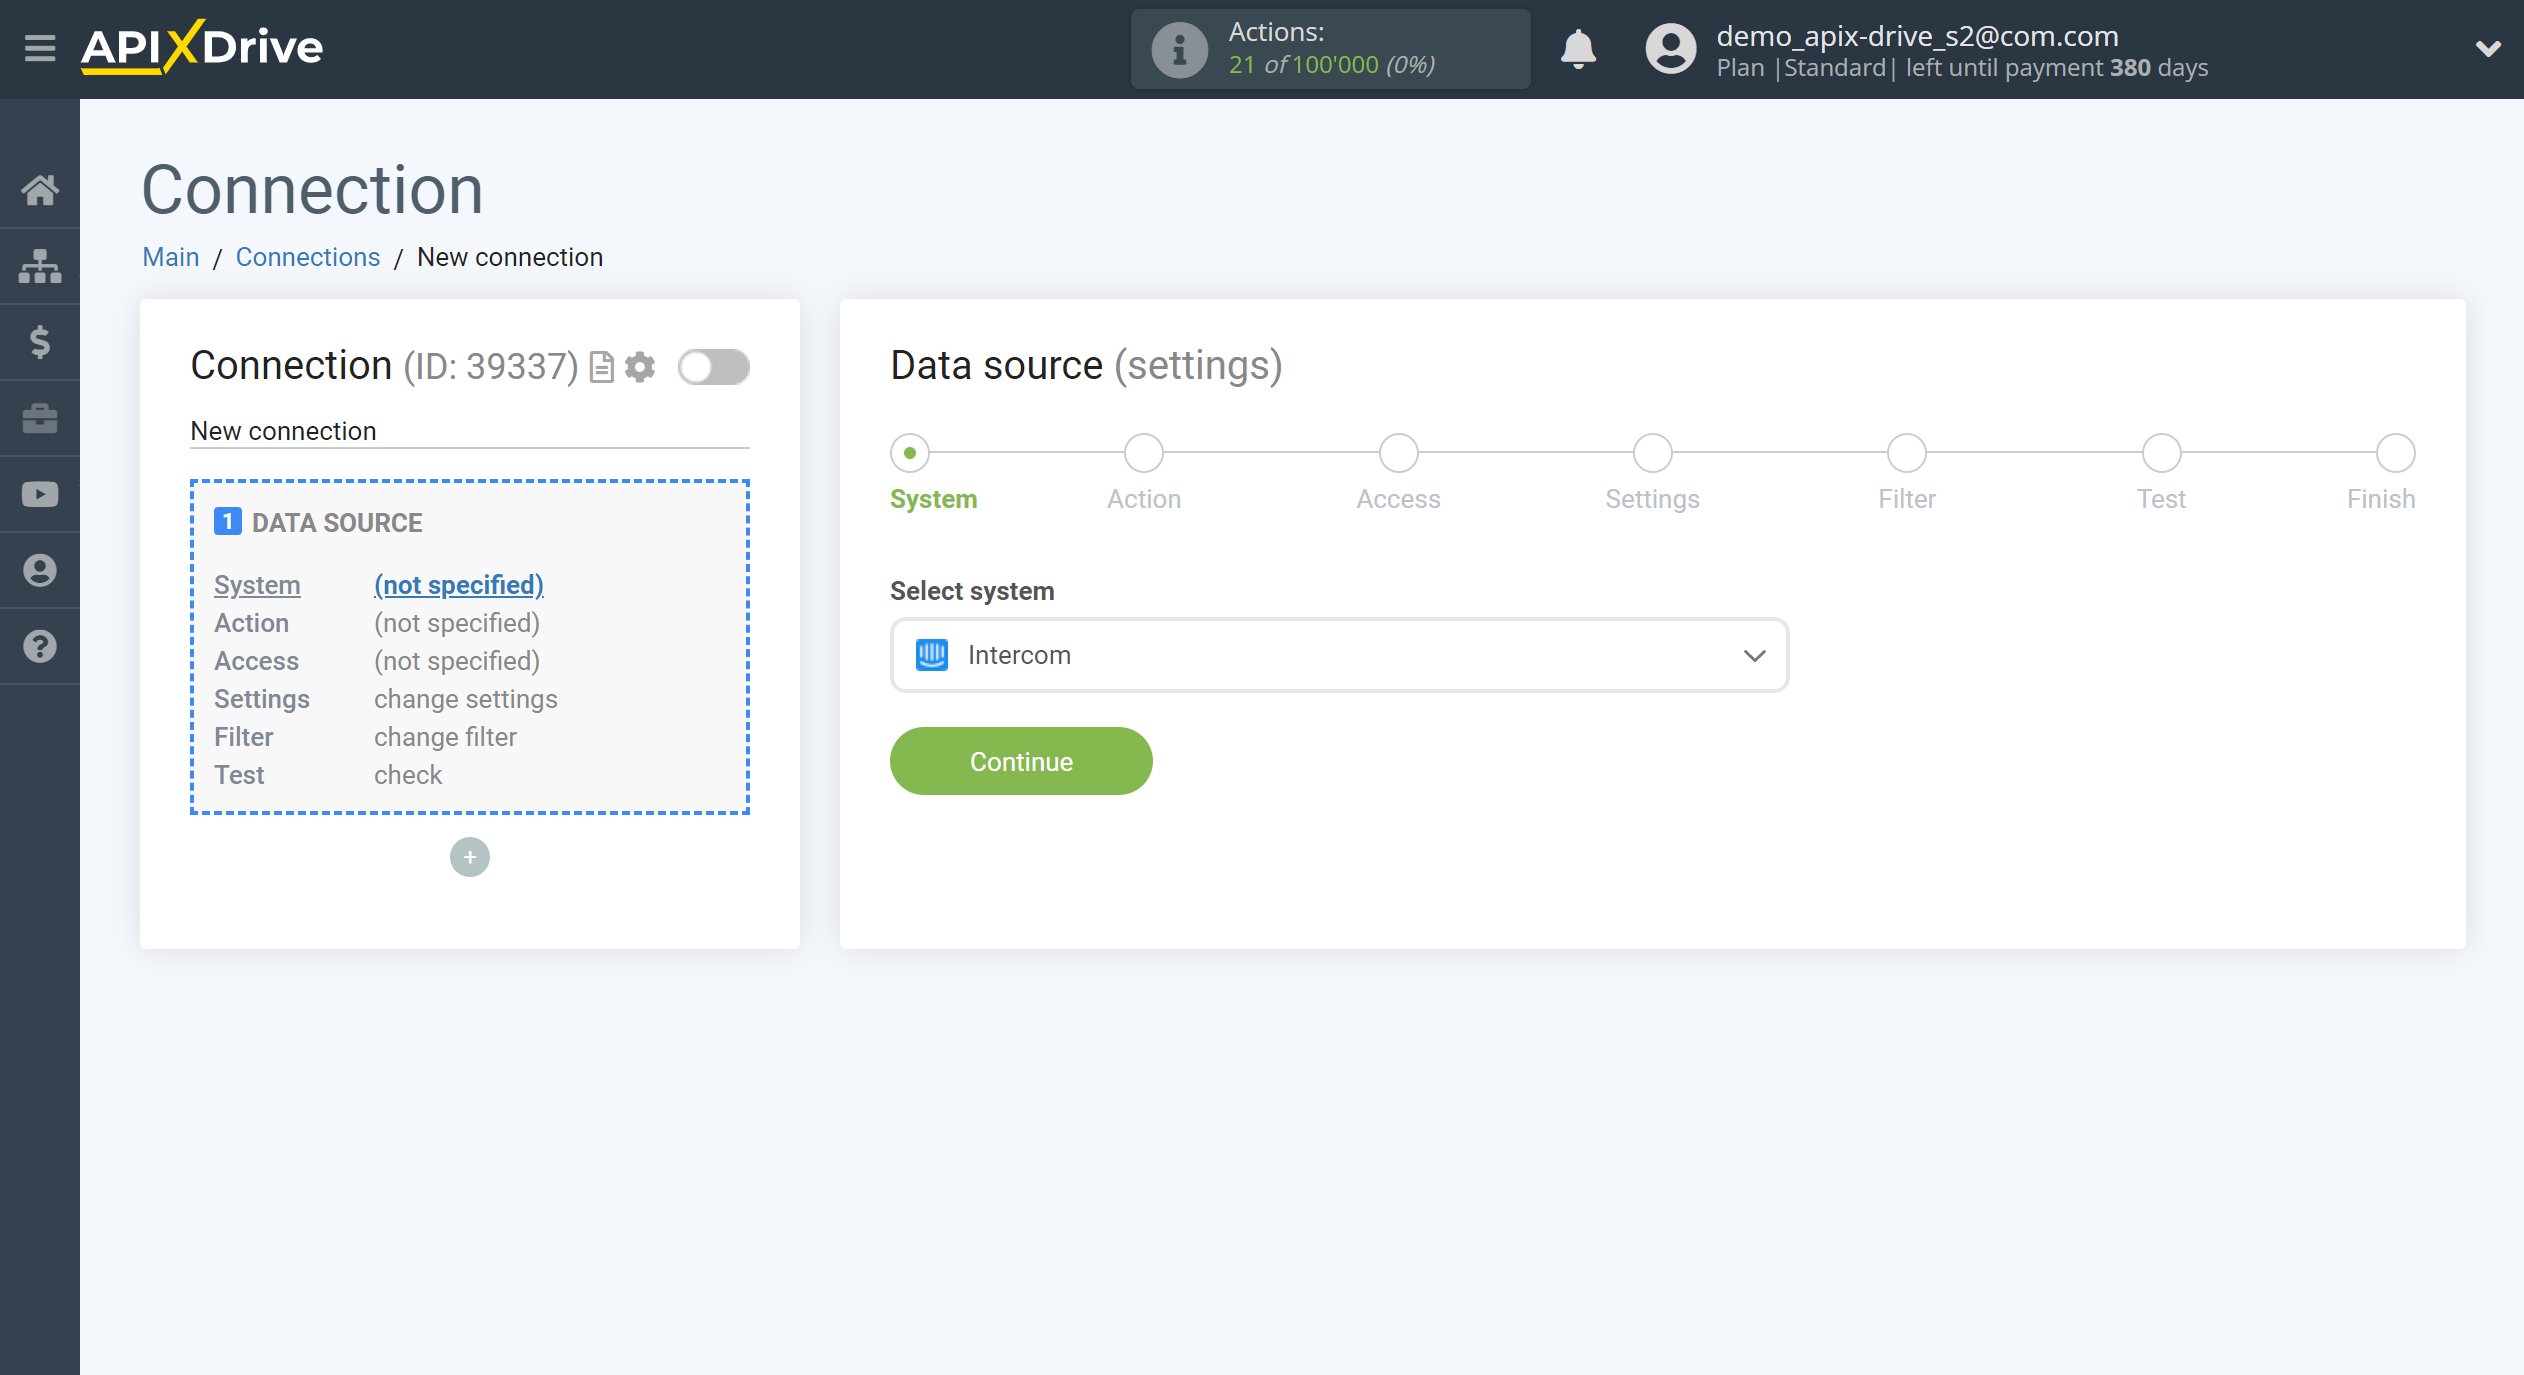Viewport: 2524px width, 1375px height.
Task: Open the connection settings gear icon
Action: point(640,367)
